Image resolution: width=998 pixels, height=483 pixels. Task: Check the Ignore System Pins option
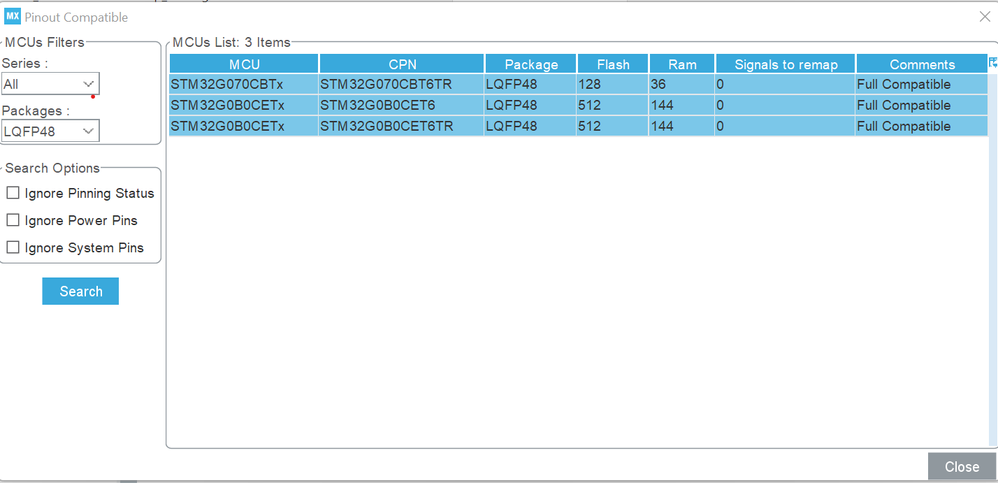(13, 248)
